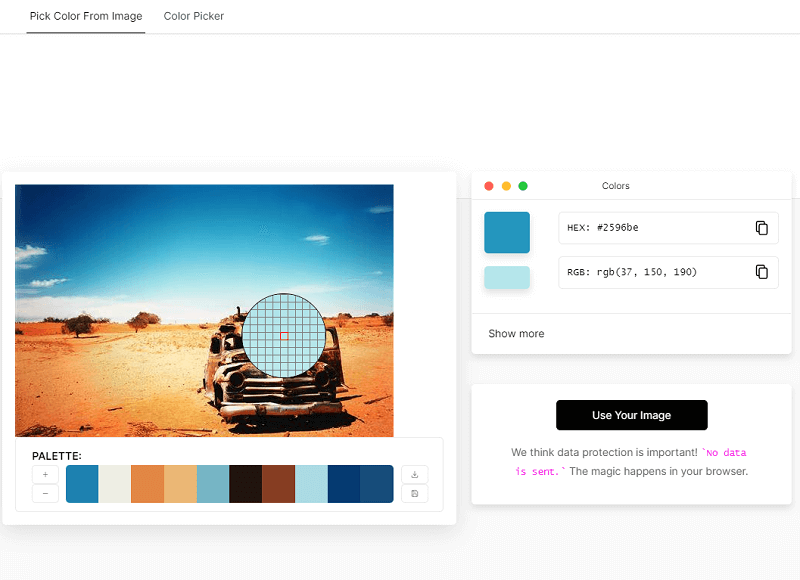The image size is (800, 580).
Task: Select the muted sky-blue palette swatch
Action: click(213, 484)
